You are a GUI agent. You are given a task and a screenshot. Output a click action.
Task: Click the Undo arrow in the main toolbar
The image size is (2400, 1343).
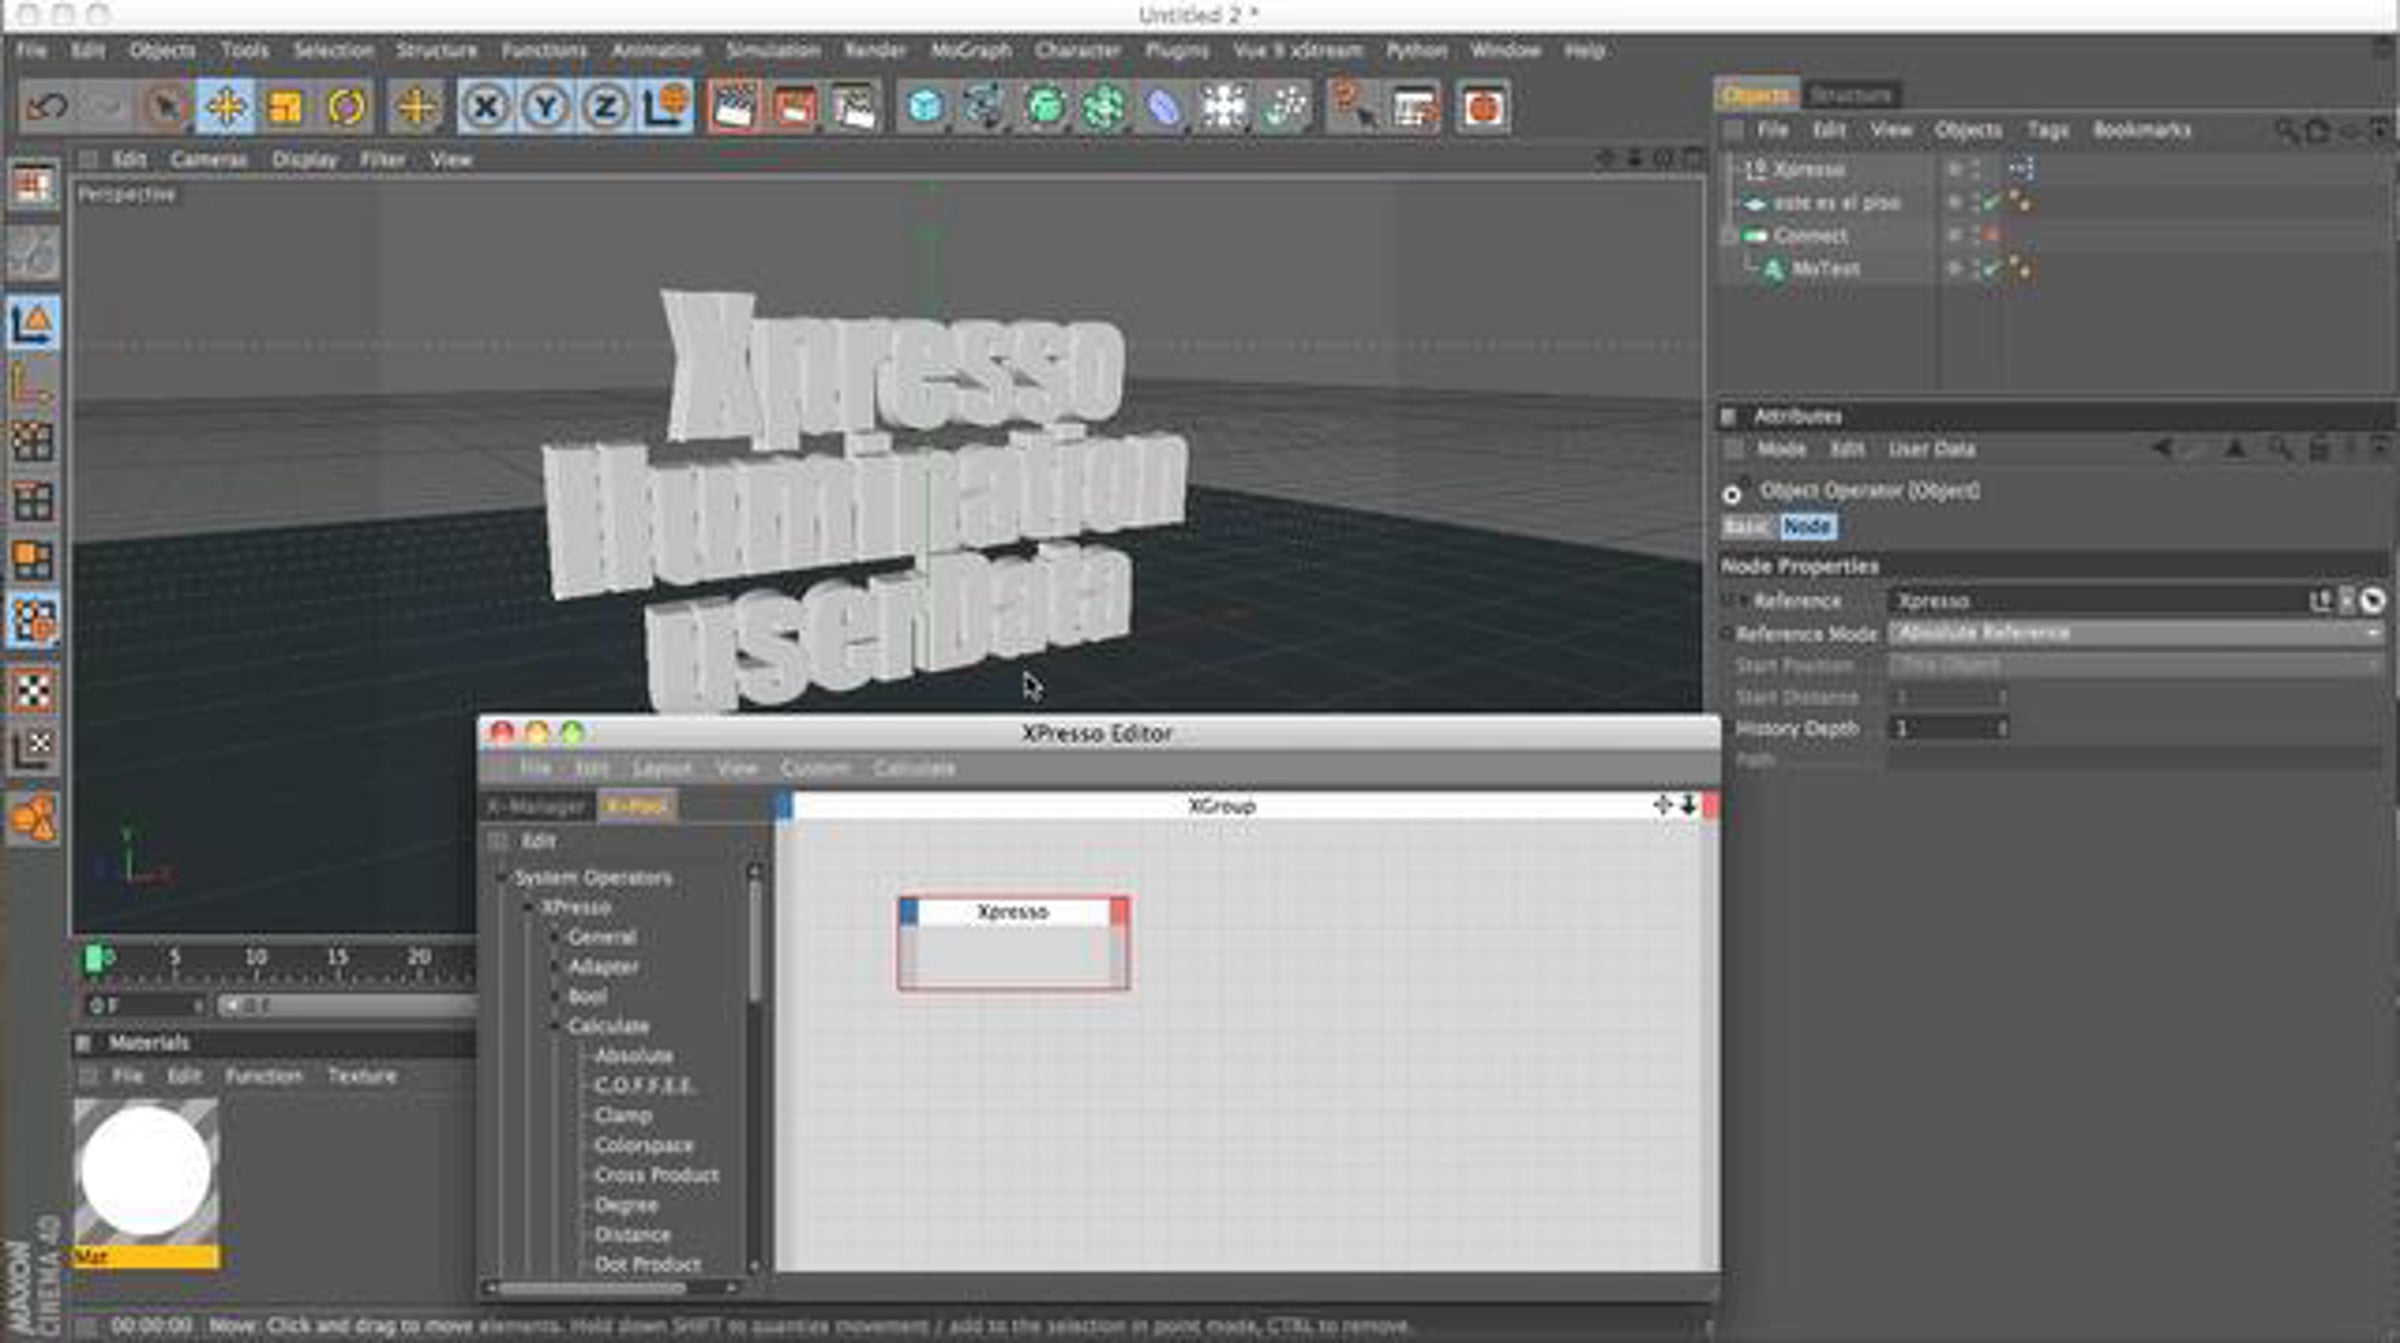pyautogui.click(x=46, y=106)
